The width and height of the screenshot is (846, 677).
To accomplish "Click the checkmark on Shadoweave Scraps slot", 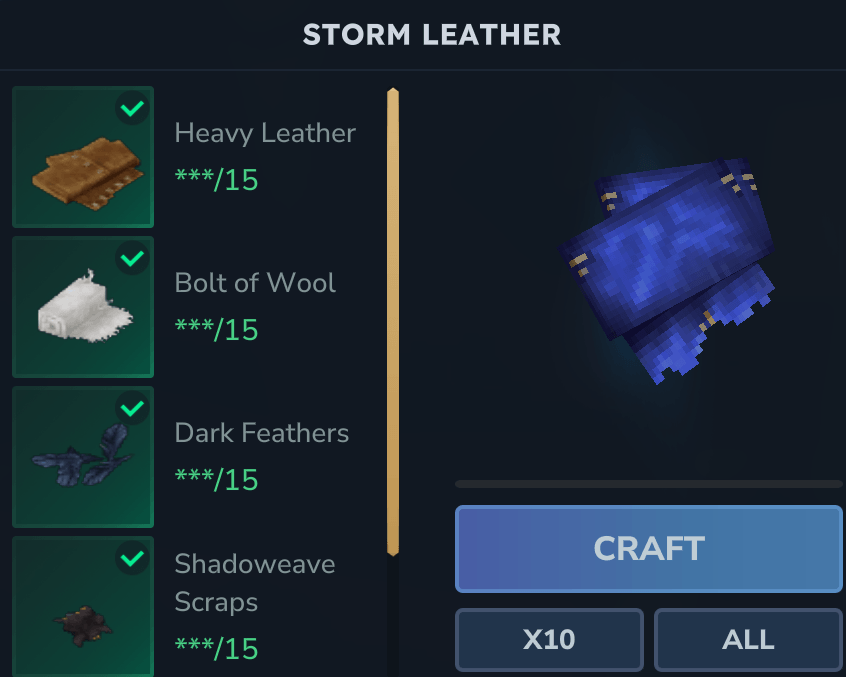I will [132, 558].
